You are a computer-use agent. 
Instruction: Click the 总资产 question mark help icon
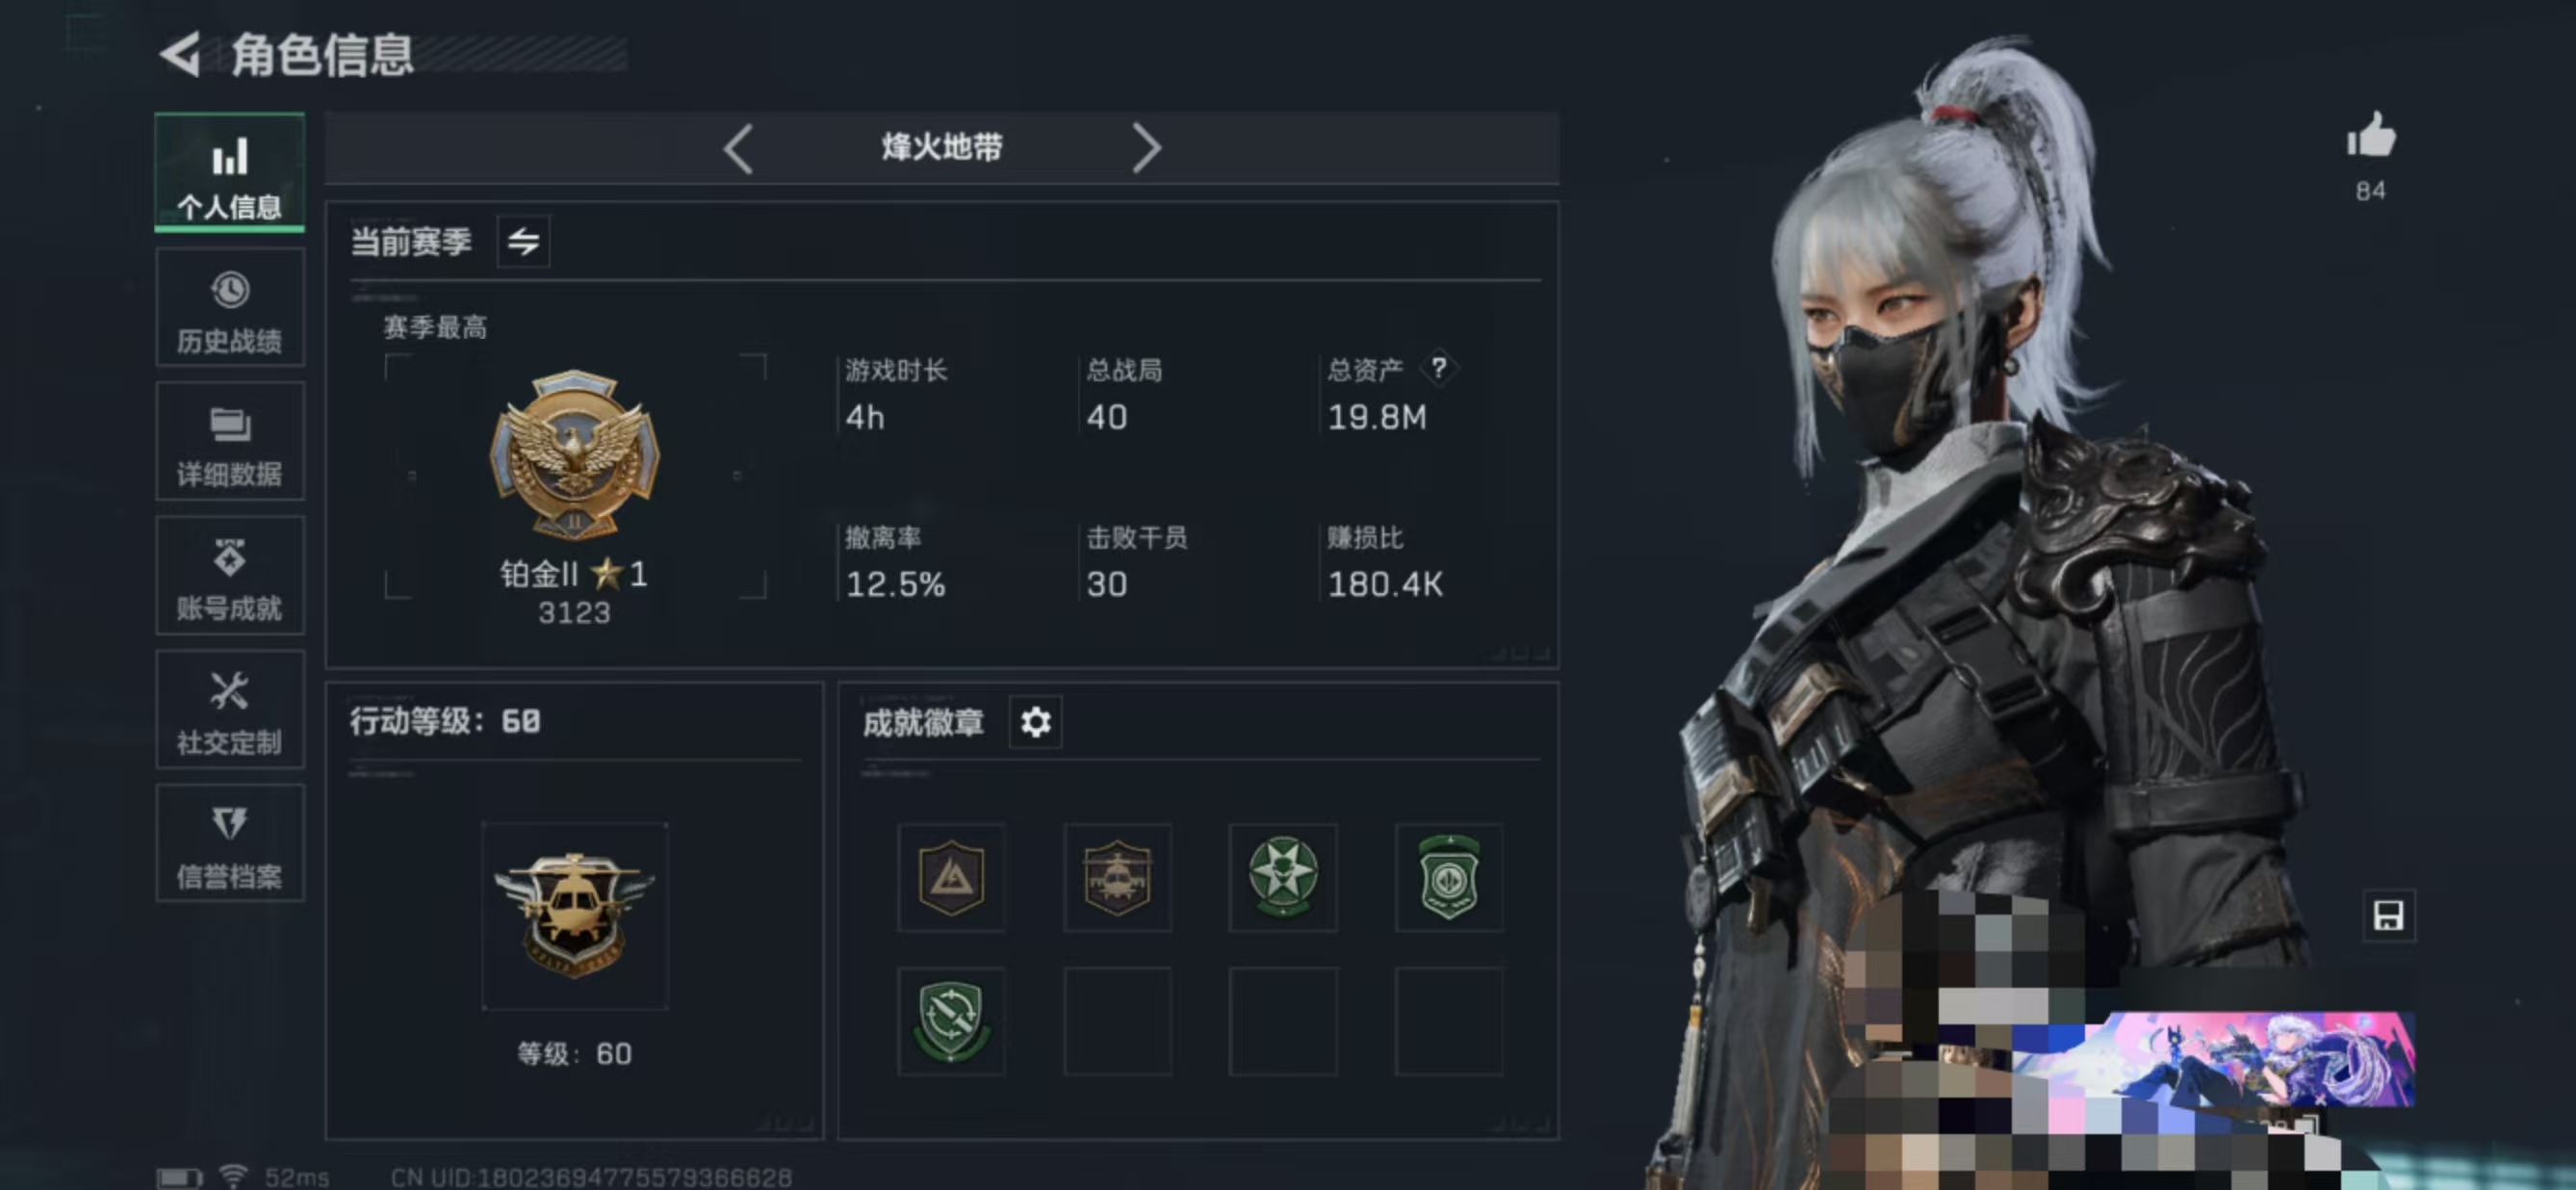click(1438, 368)
